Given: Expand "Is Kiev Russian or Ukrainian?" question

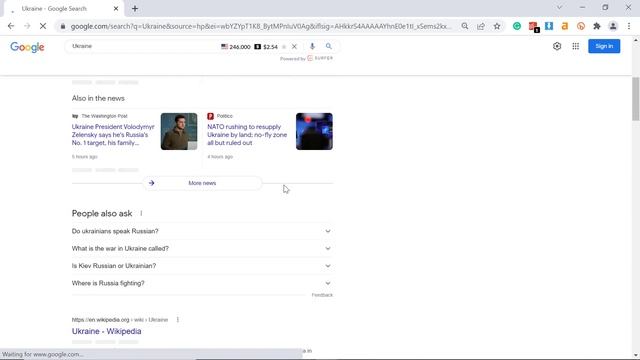Looking at the screenshot, I should tap(202, 266).
